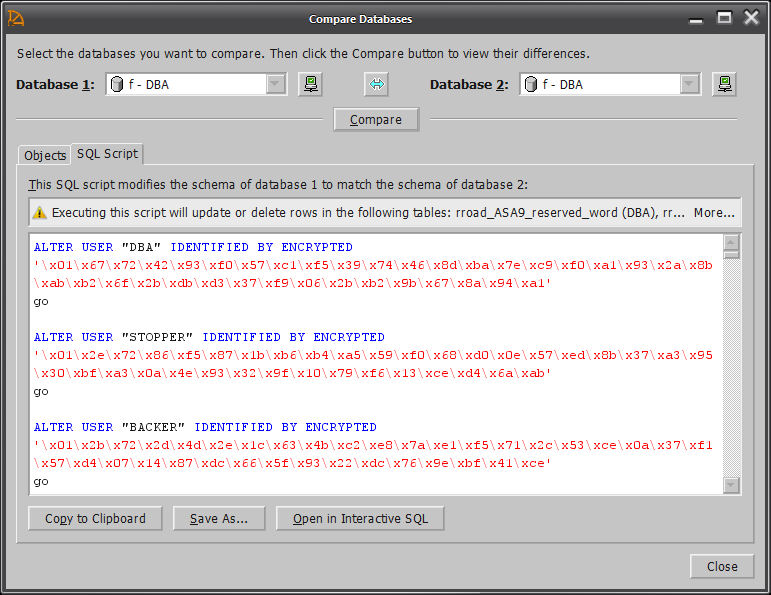
Task: Click the Save As... button
Action: [x=219, y=519]
